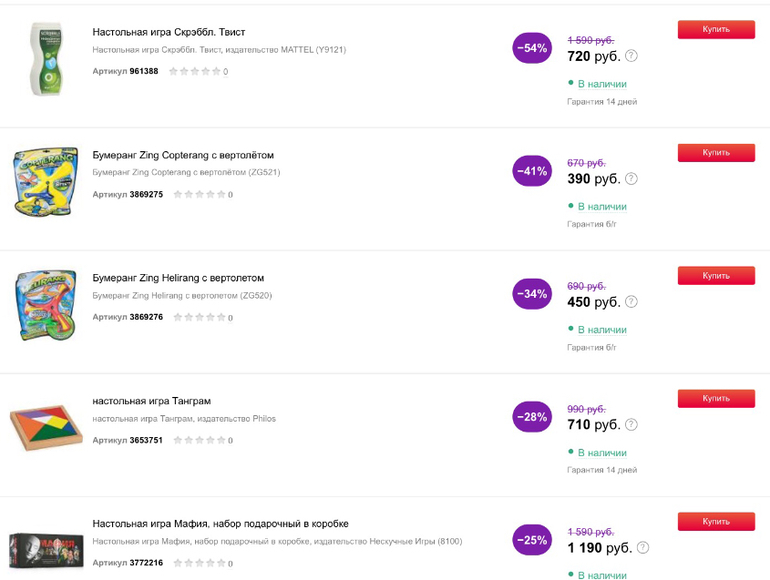This screenshot has width=770, height=580.
Task: Click question mark icon beside 710 руб.
Action: pos(631,425)
